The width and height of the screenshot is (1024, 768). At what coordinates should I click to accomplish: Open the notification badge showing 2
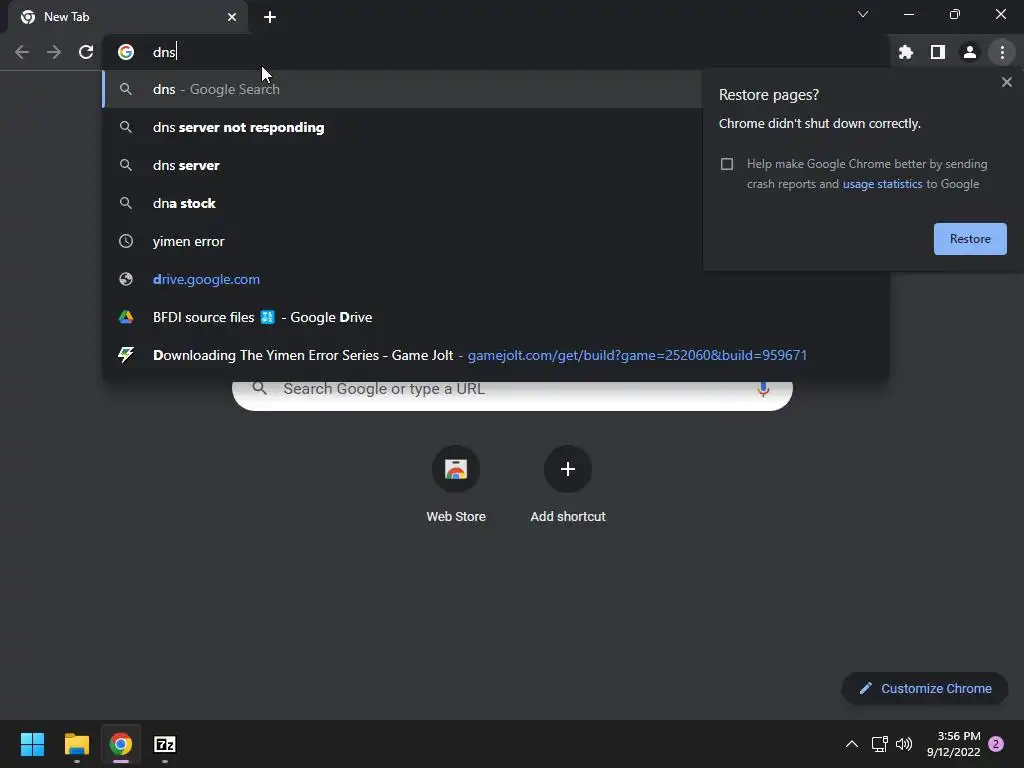996,744
